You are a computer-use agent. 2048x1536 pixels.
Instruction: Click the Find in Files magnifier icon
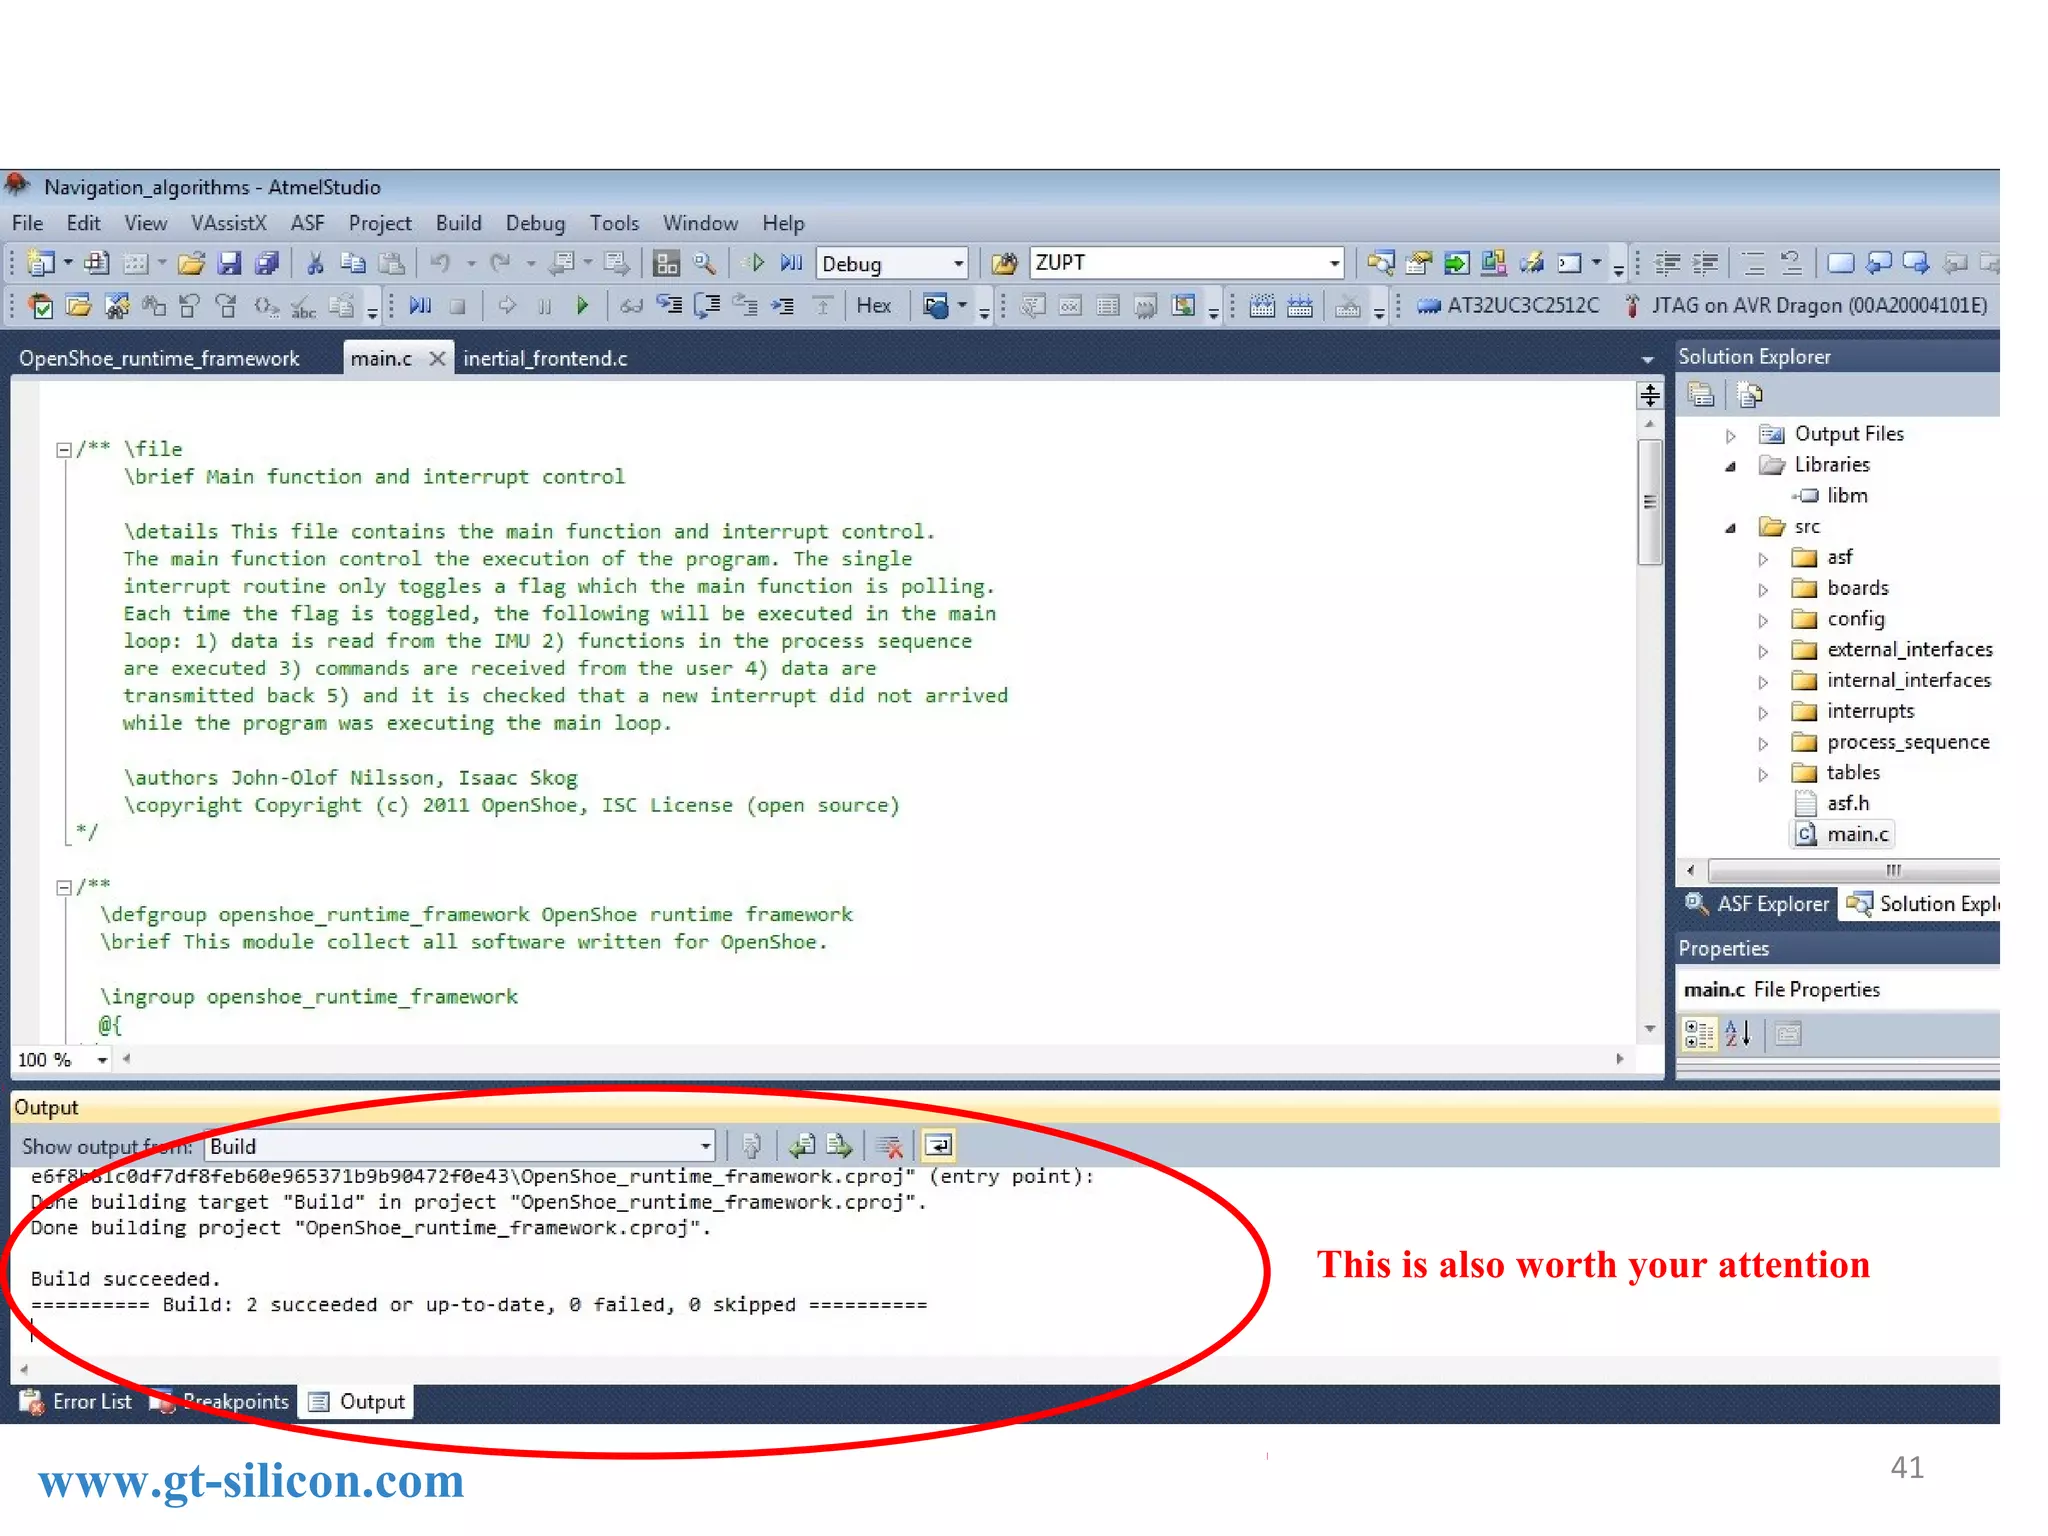[x=704, y=263]
